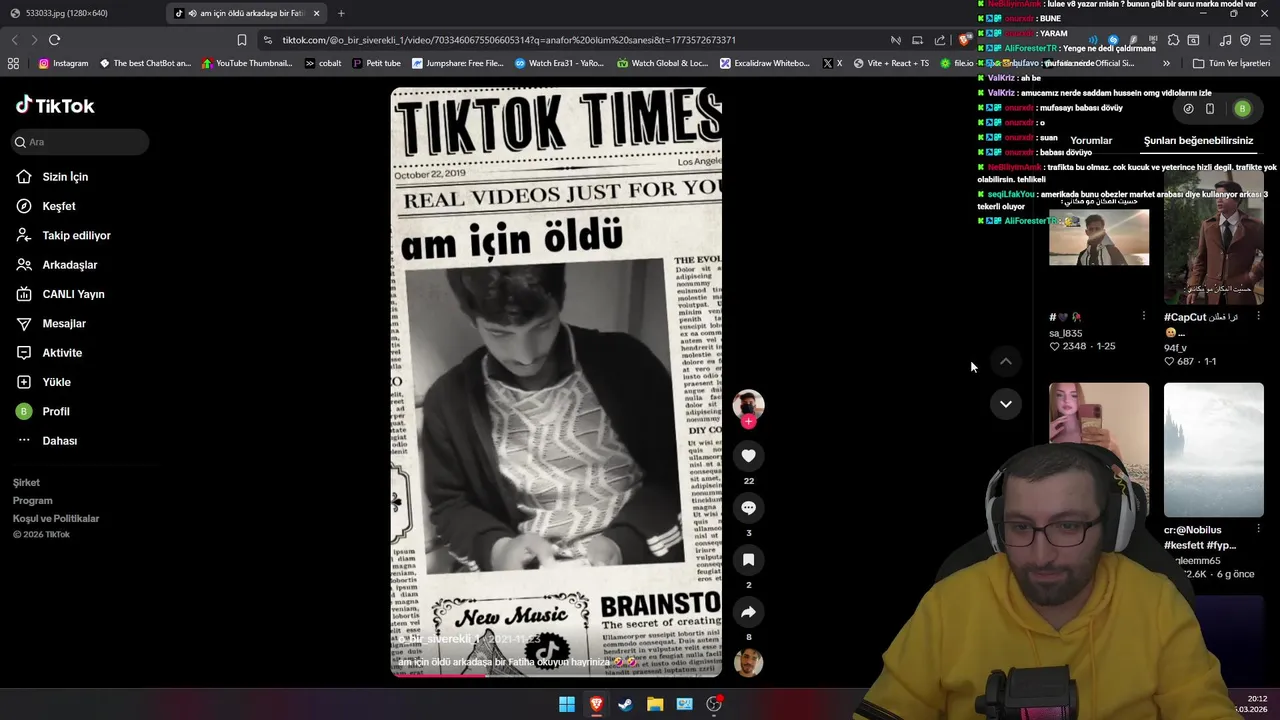The height and width of the screenshot is (720, 1280).
Task: Open the Petit tube bookmark
Action: pos(376,63)
